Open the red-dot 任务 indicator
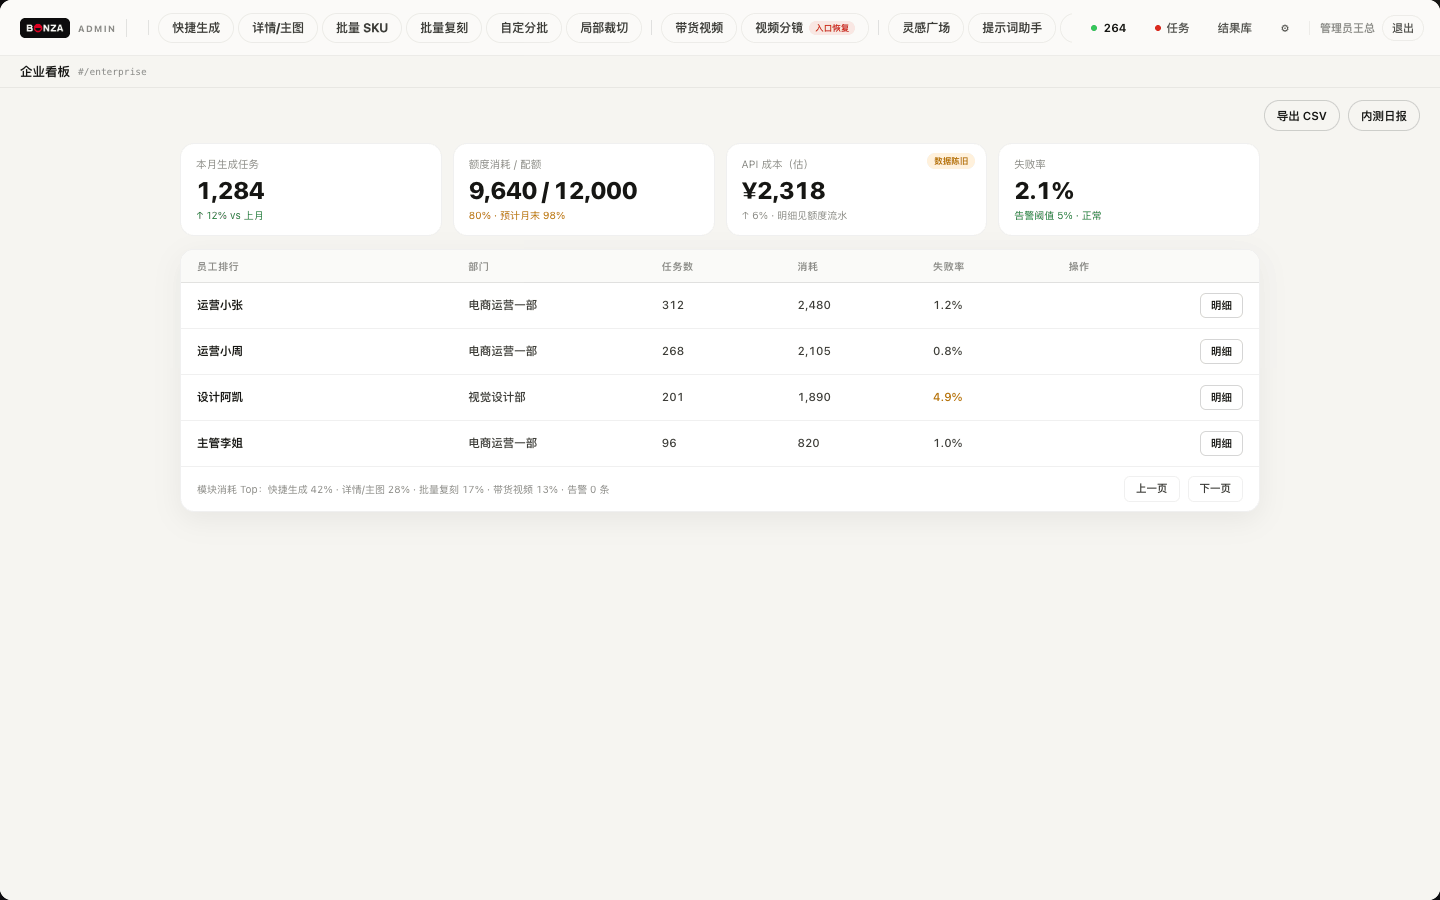The image size is (1440, 900). click(1172, 28)
